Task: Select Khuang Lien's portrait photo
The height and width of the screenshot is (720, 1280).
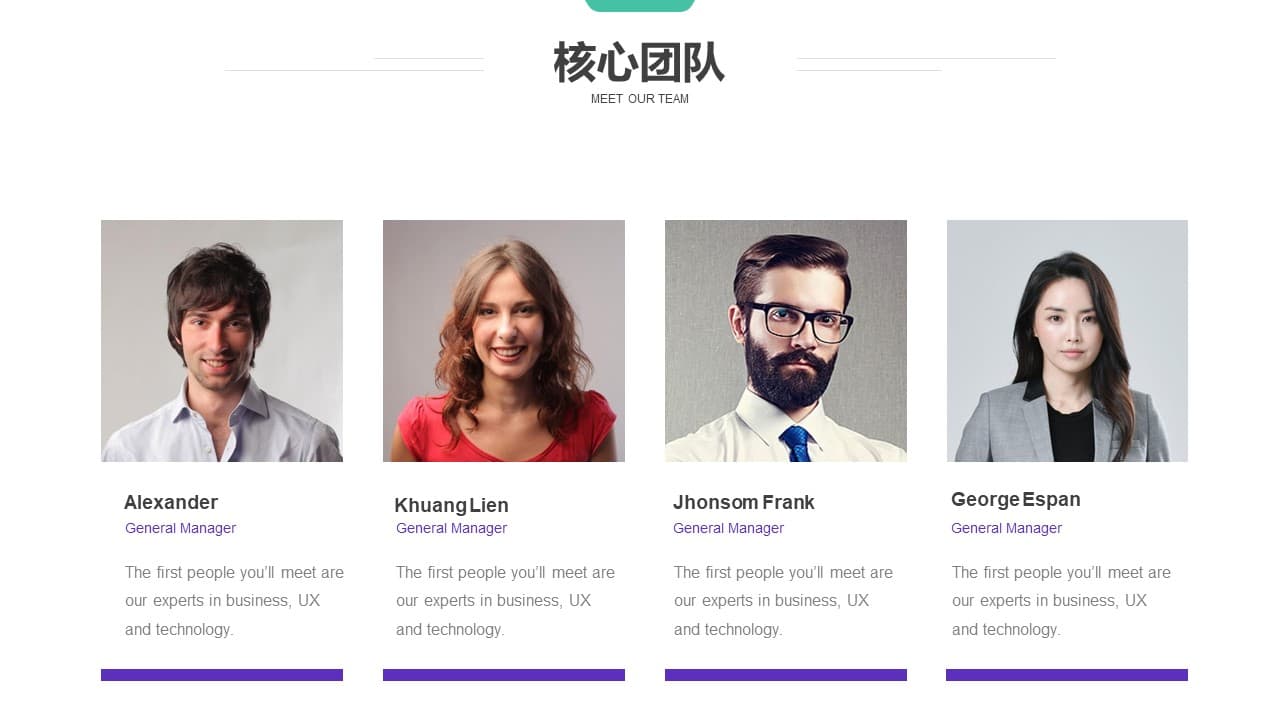Action: click(x=504, y=341)
